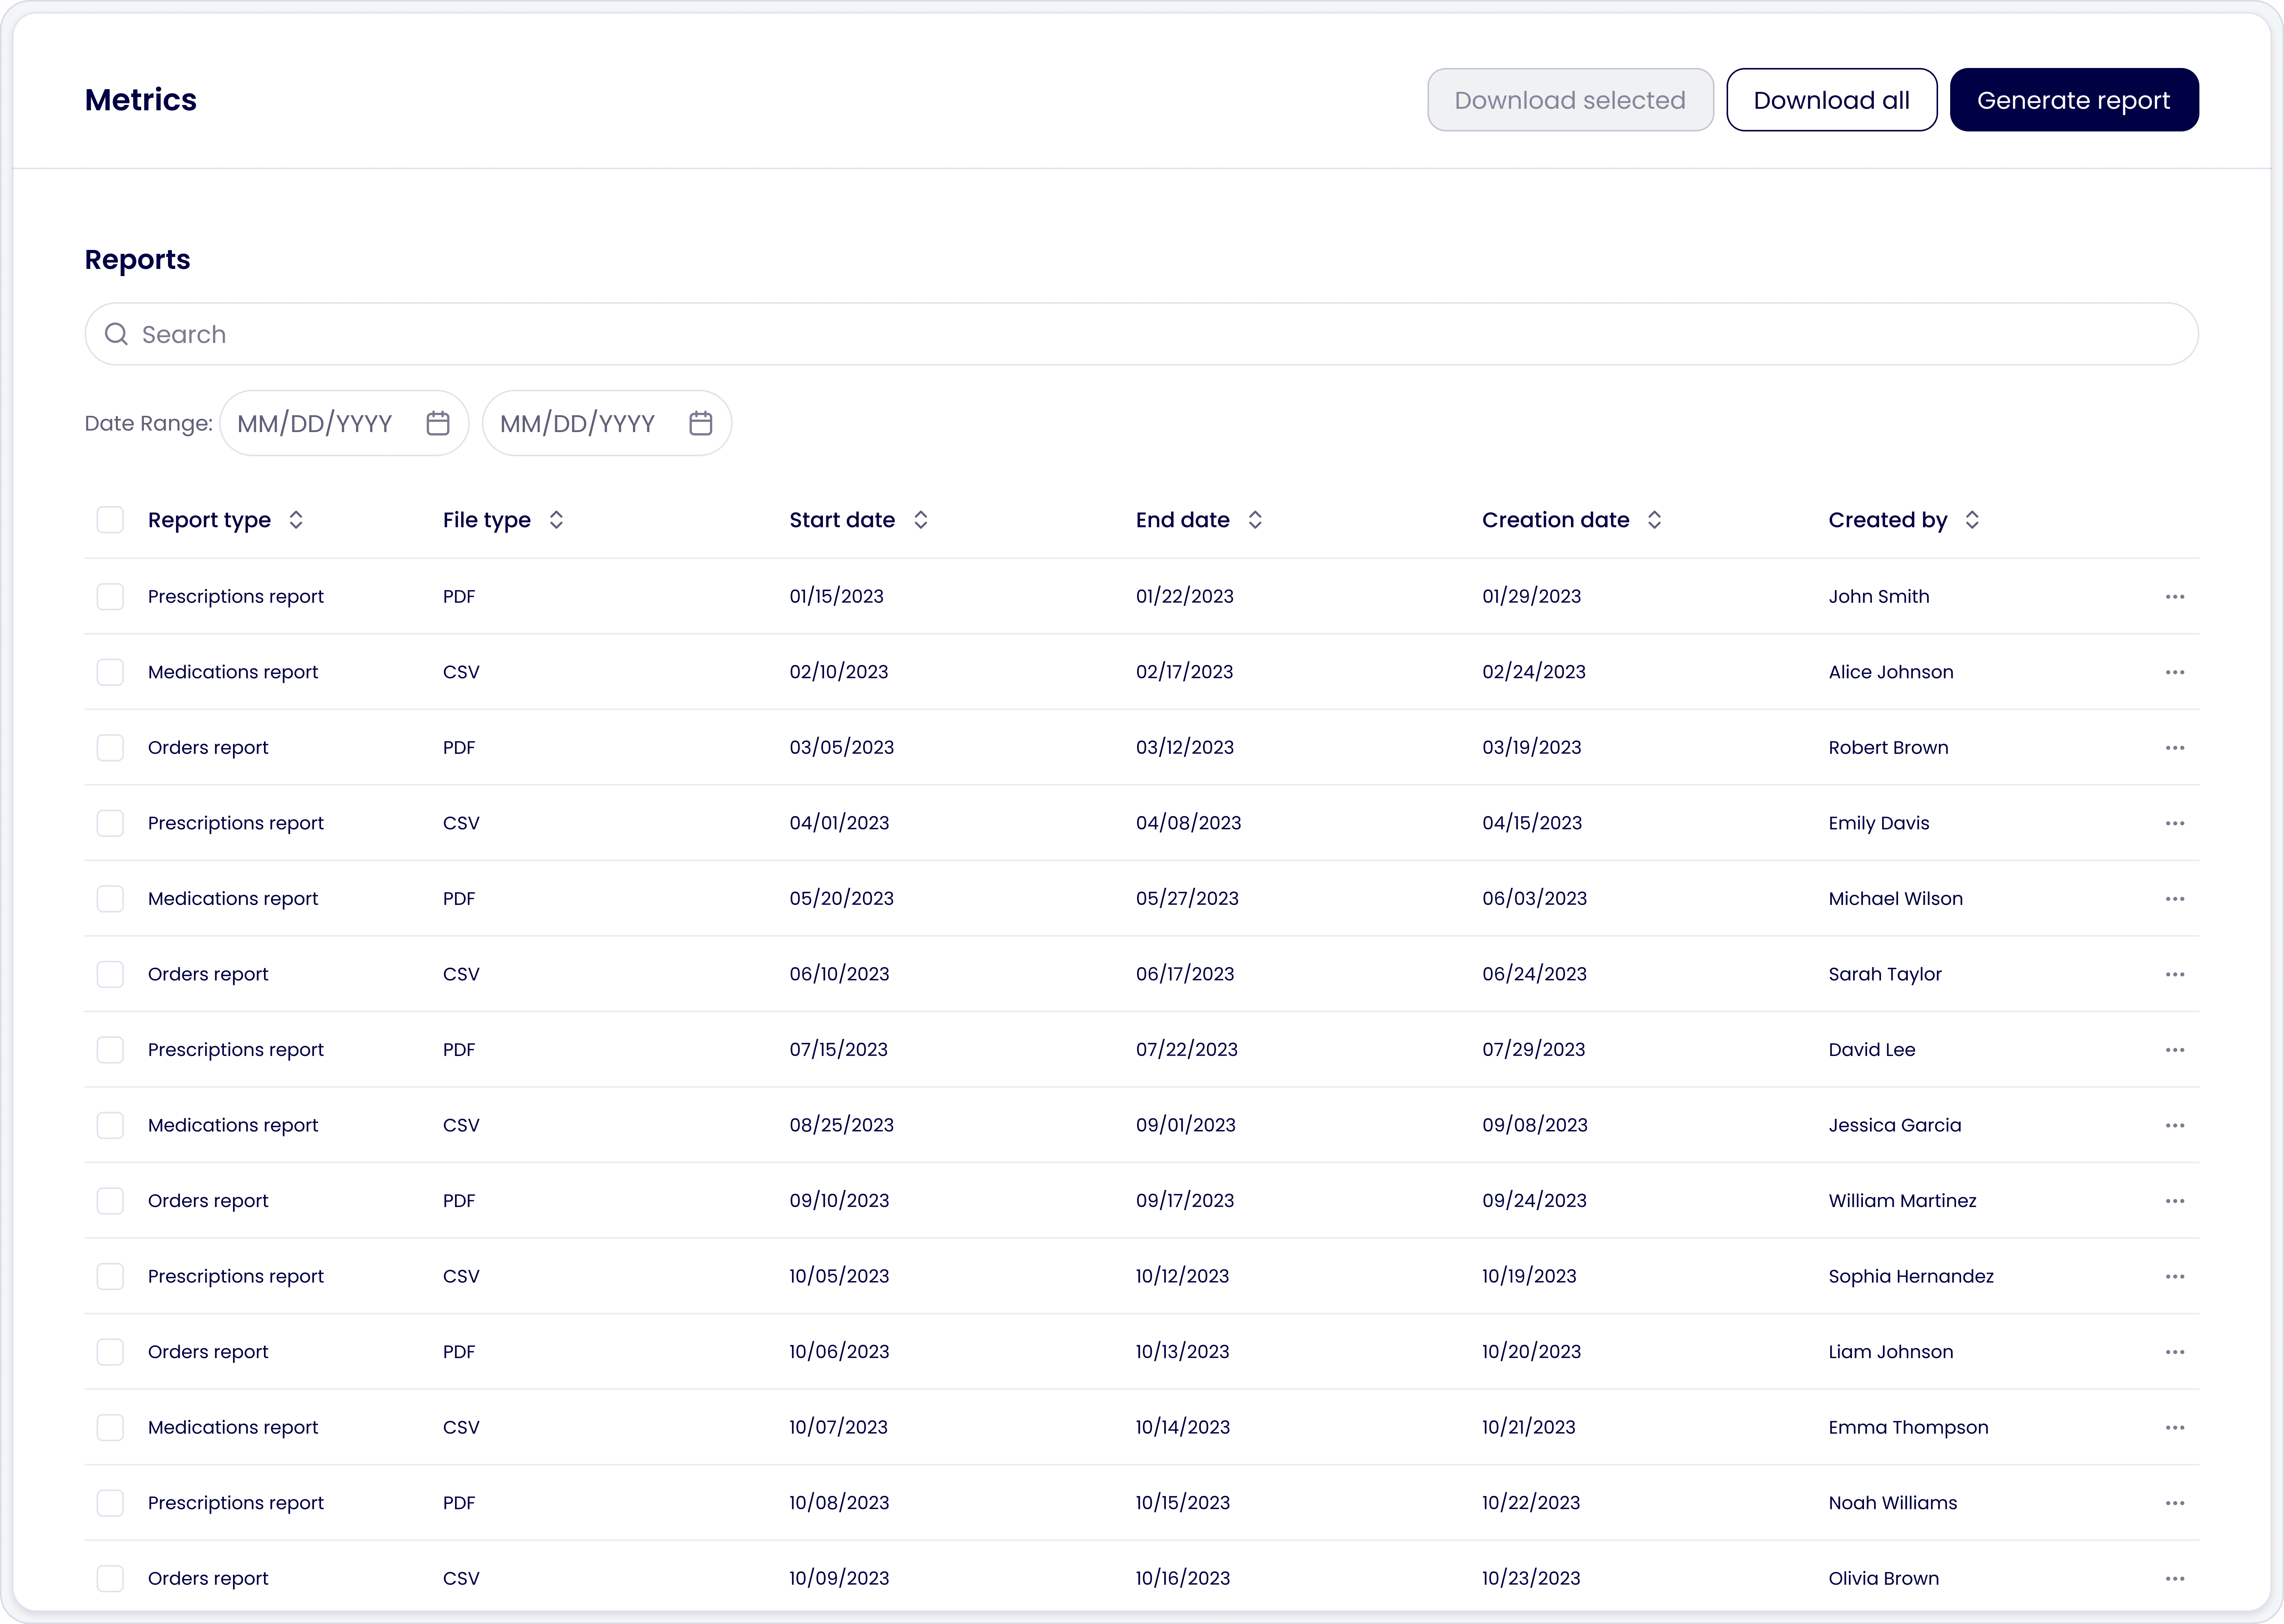Check the row created by Jessica Garcia
The height and width of the screenshot is (1624, 2284).
pos(110,1125)
